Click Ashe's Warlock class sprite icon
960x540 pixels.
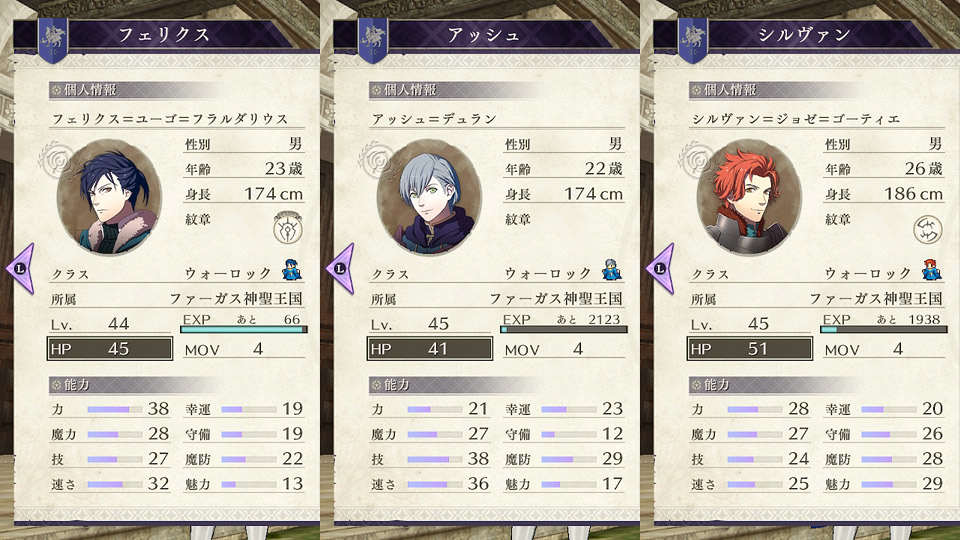point(612,270)
